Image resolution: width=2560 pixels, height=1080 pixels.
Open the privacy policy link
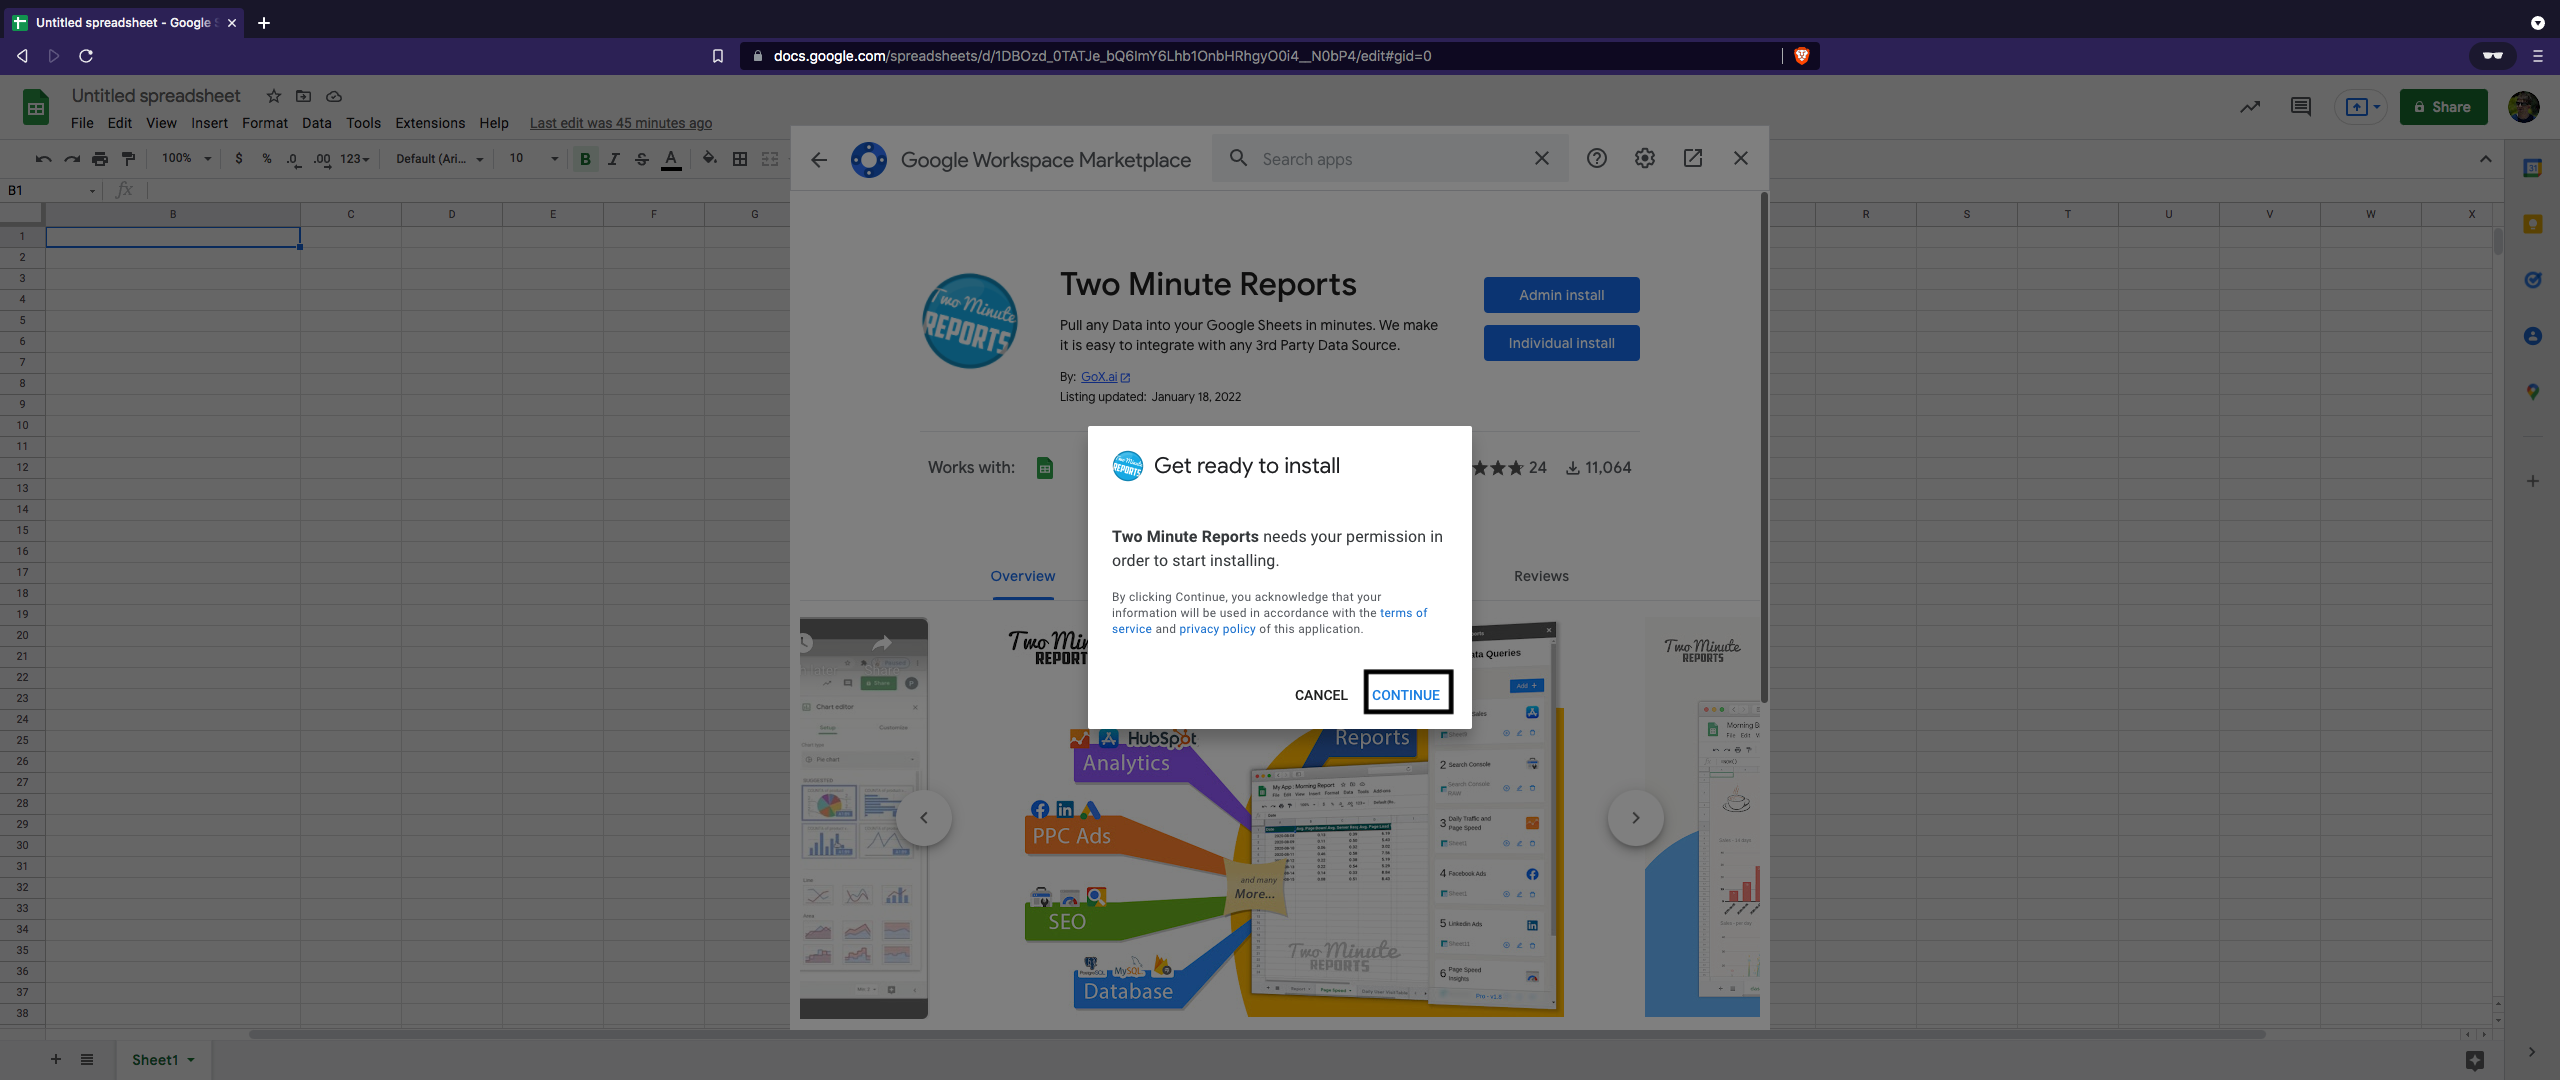(x=1217, y=629)
